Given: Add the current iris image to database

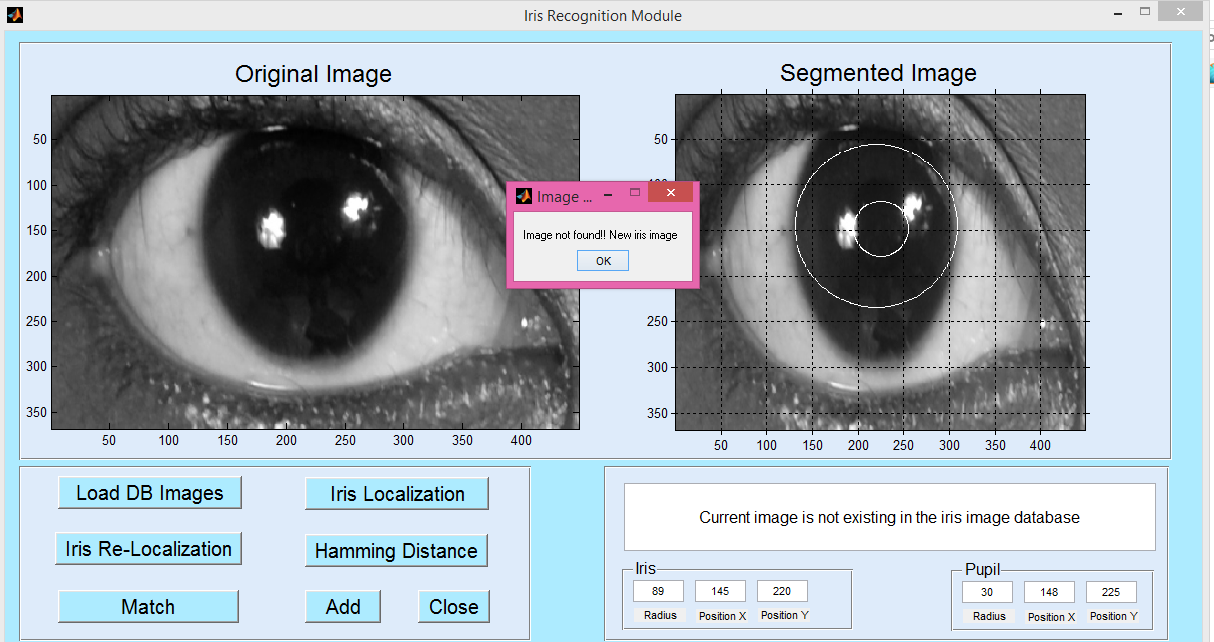Looking at the screenshot, I should click(343, 607).
